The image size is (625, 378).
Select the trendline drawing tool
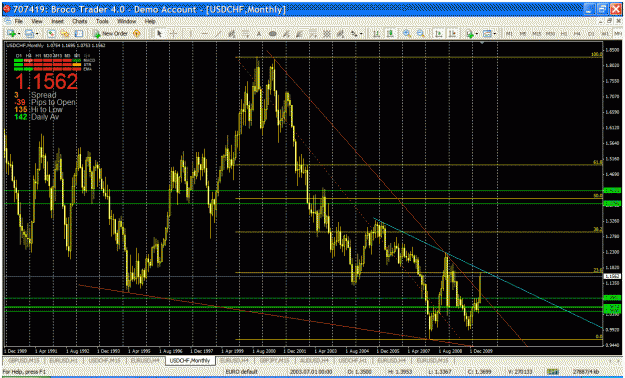pos(218,34)
